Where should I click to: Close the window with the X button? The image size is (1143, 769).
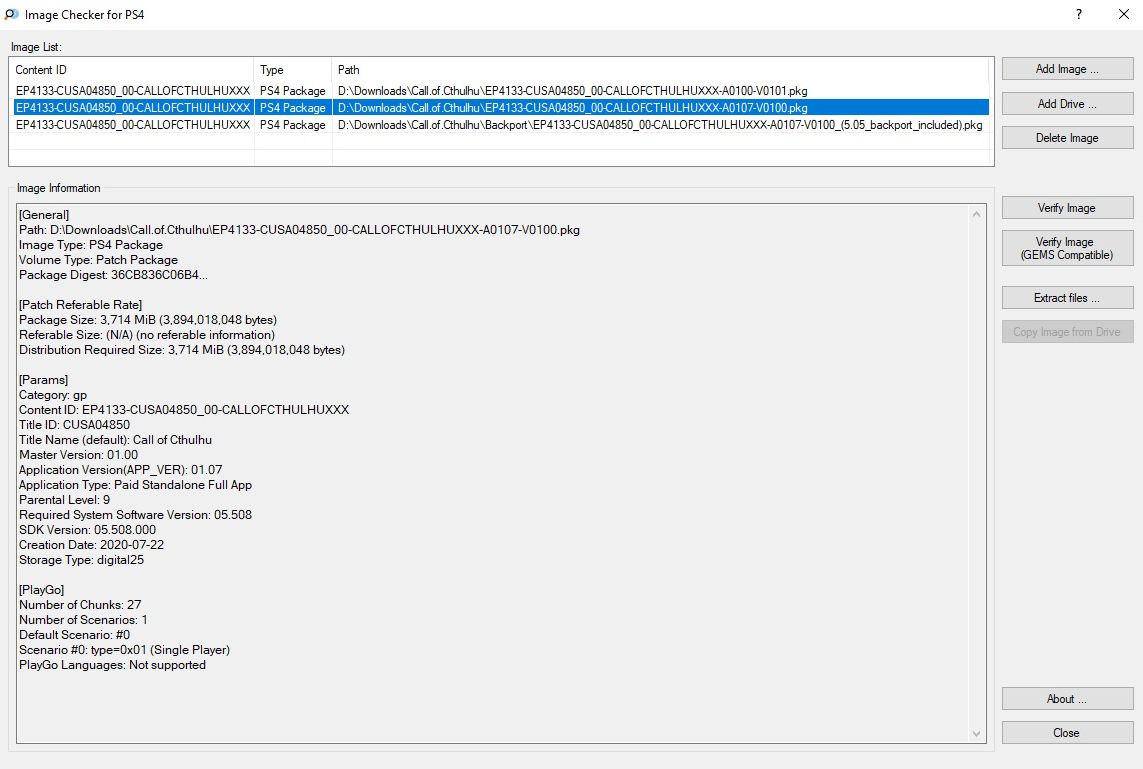pyautogui.click(x=1123, y=15)
